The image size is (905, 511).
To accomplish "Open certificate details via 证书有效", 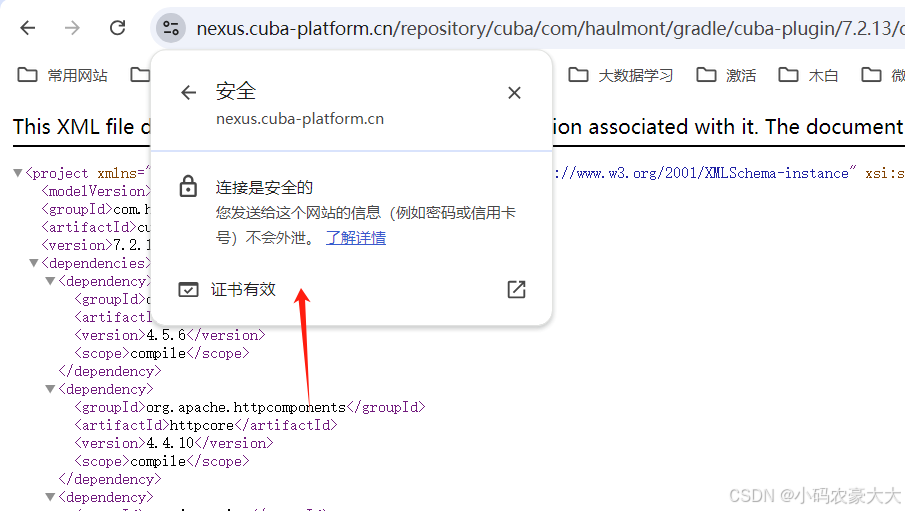I will point(352,289).
